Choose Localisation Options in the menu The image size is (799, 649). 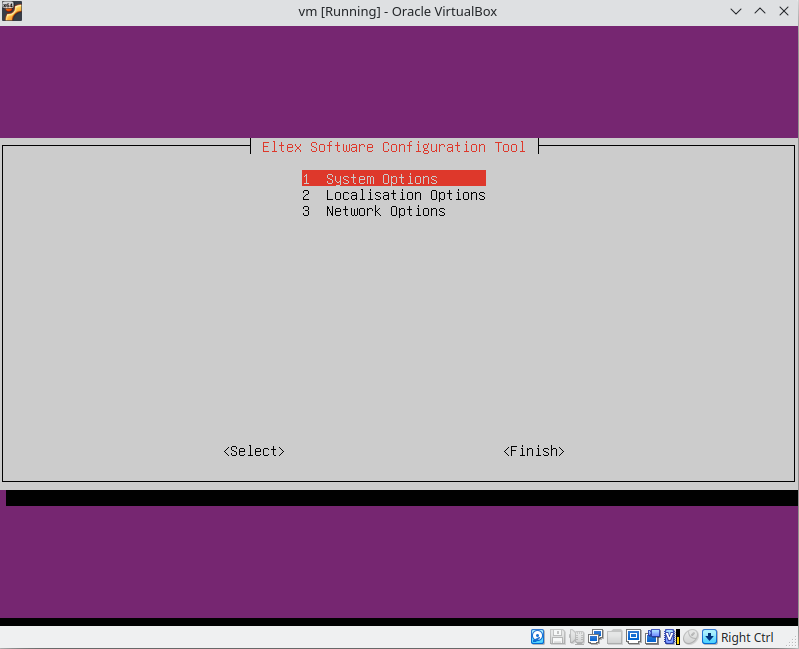[x=393, y=195]
